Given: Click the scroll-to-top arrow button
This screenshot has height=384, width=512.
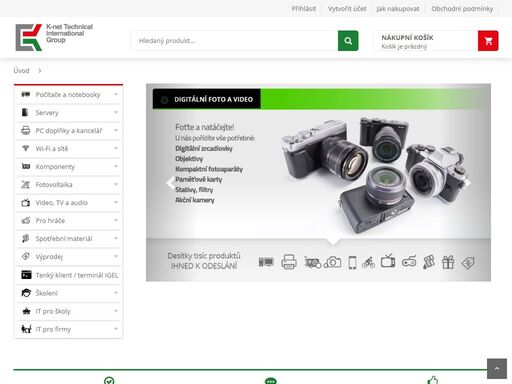Looking at the screenshot, I should [x=497, y=369].
